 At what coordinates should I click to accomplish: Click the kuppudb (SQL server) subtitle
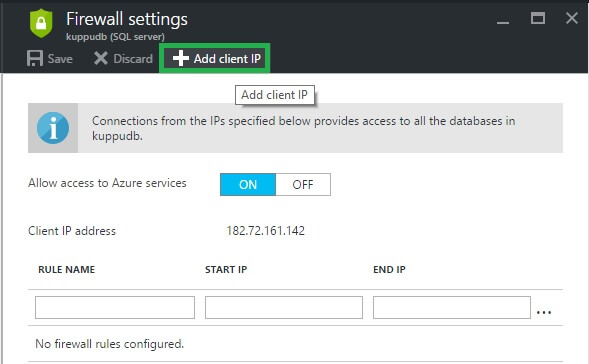[x=115, y=37]
